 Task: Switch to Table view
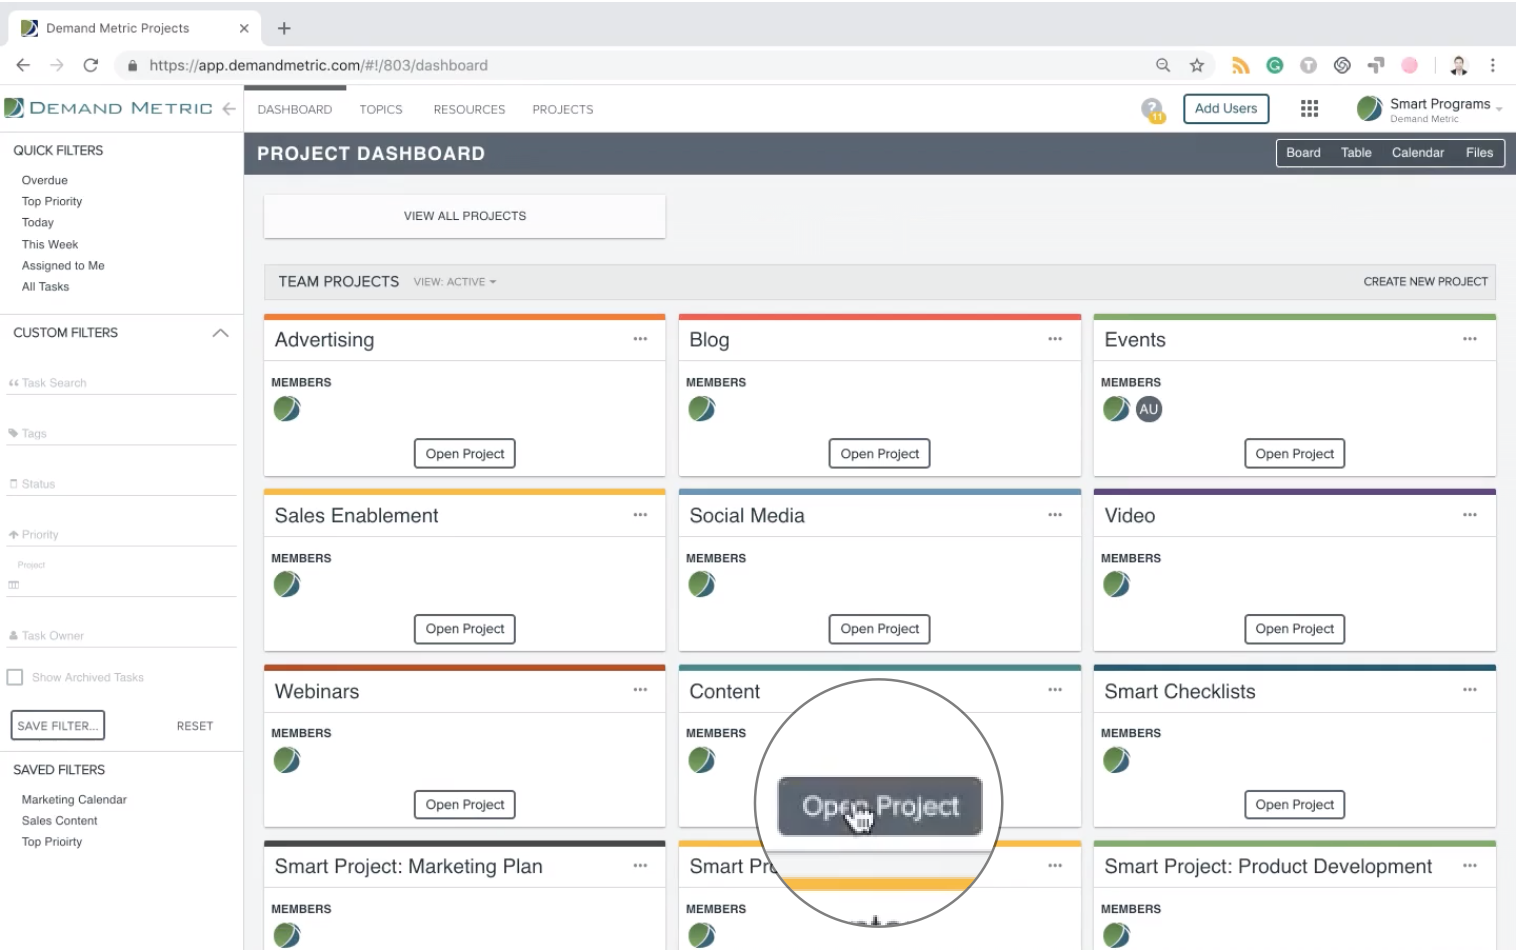(1356, 153)
